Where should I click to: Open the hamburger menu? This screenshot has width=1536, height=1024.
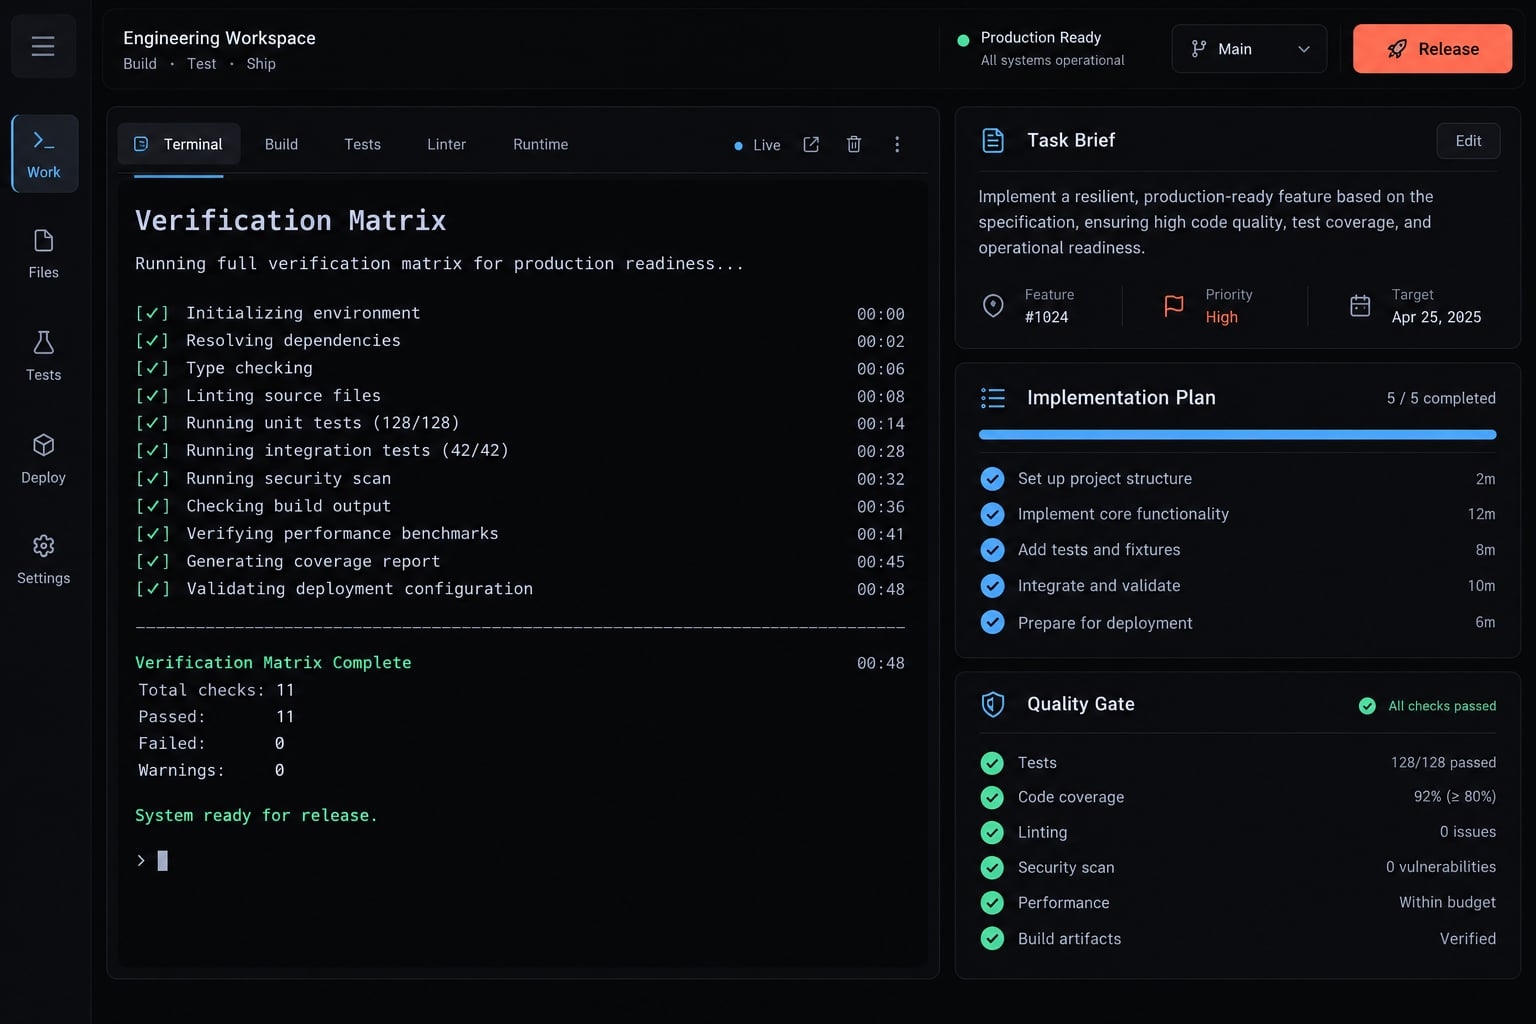pos(43,46)
